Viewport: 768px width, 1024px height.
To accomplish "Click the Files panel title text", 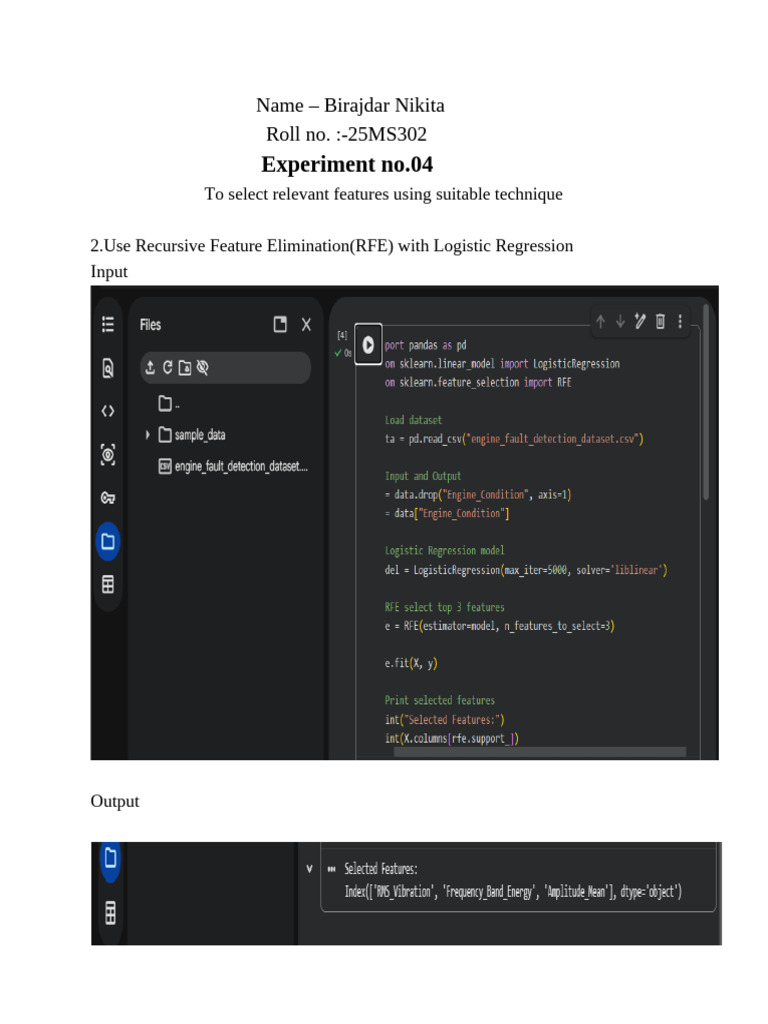I will [150, 325].
